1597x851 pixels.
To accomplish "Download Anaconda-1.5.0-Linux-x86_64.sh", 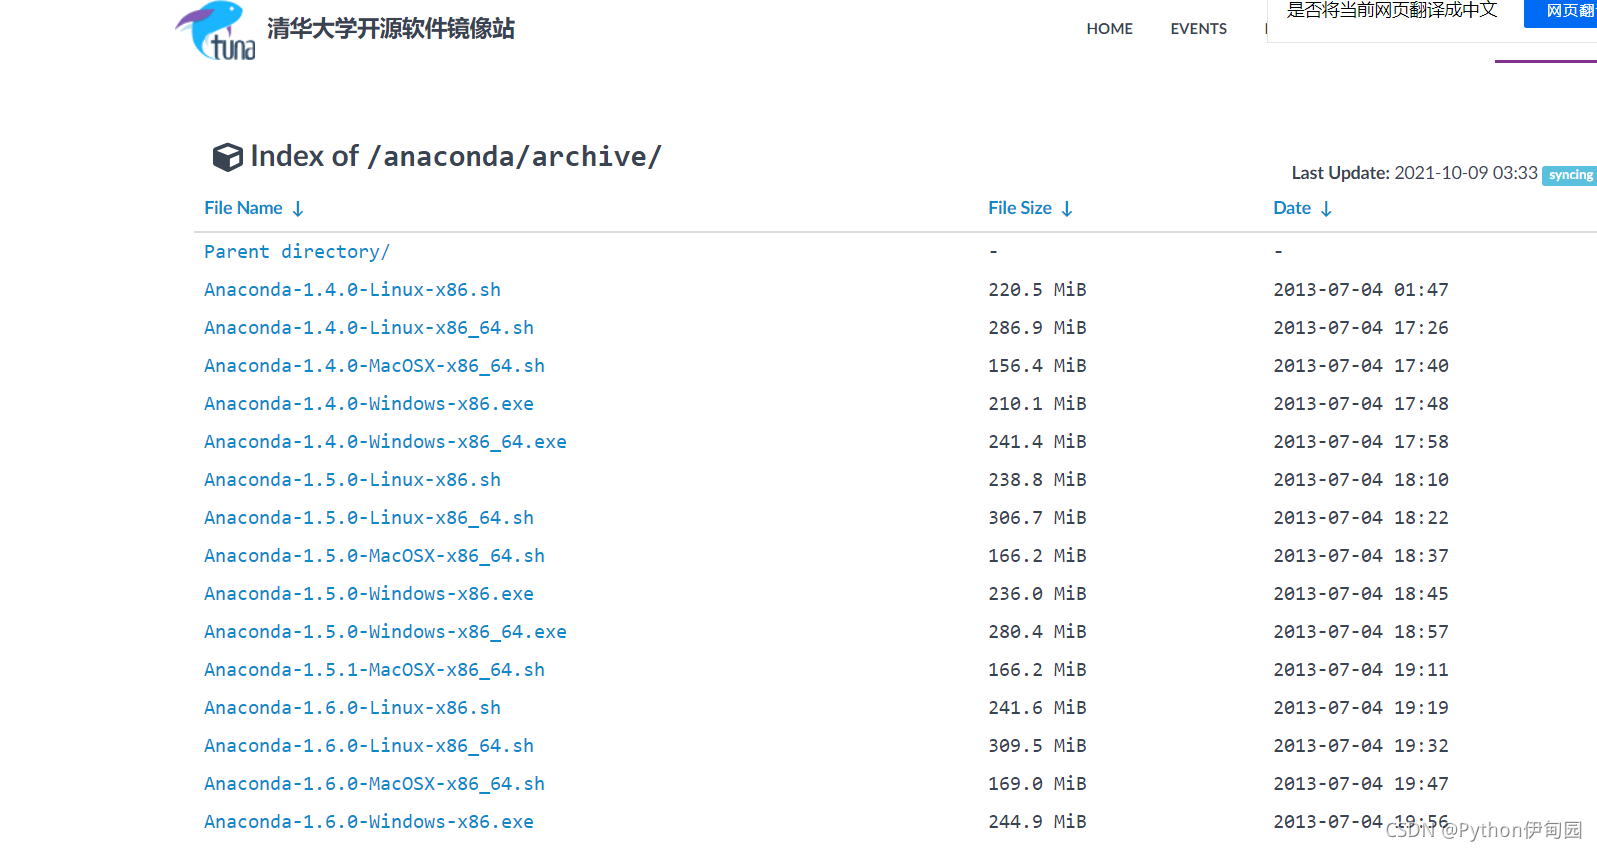I will 369,518.
